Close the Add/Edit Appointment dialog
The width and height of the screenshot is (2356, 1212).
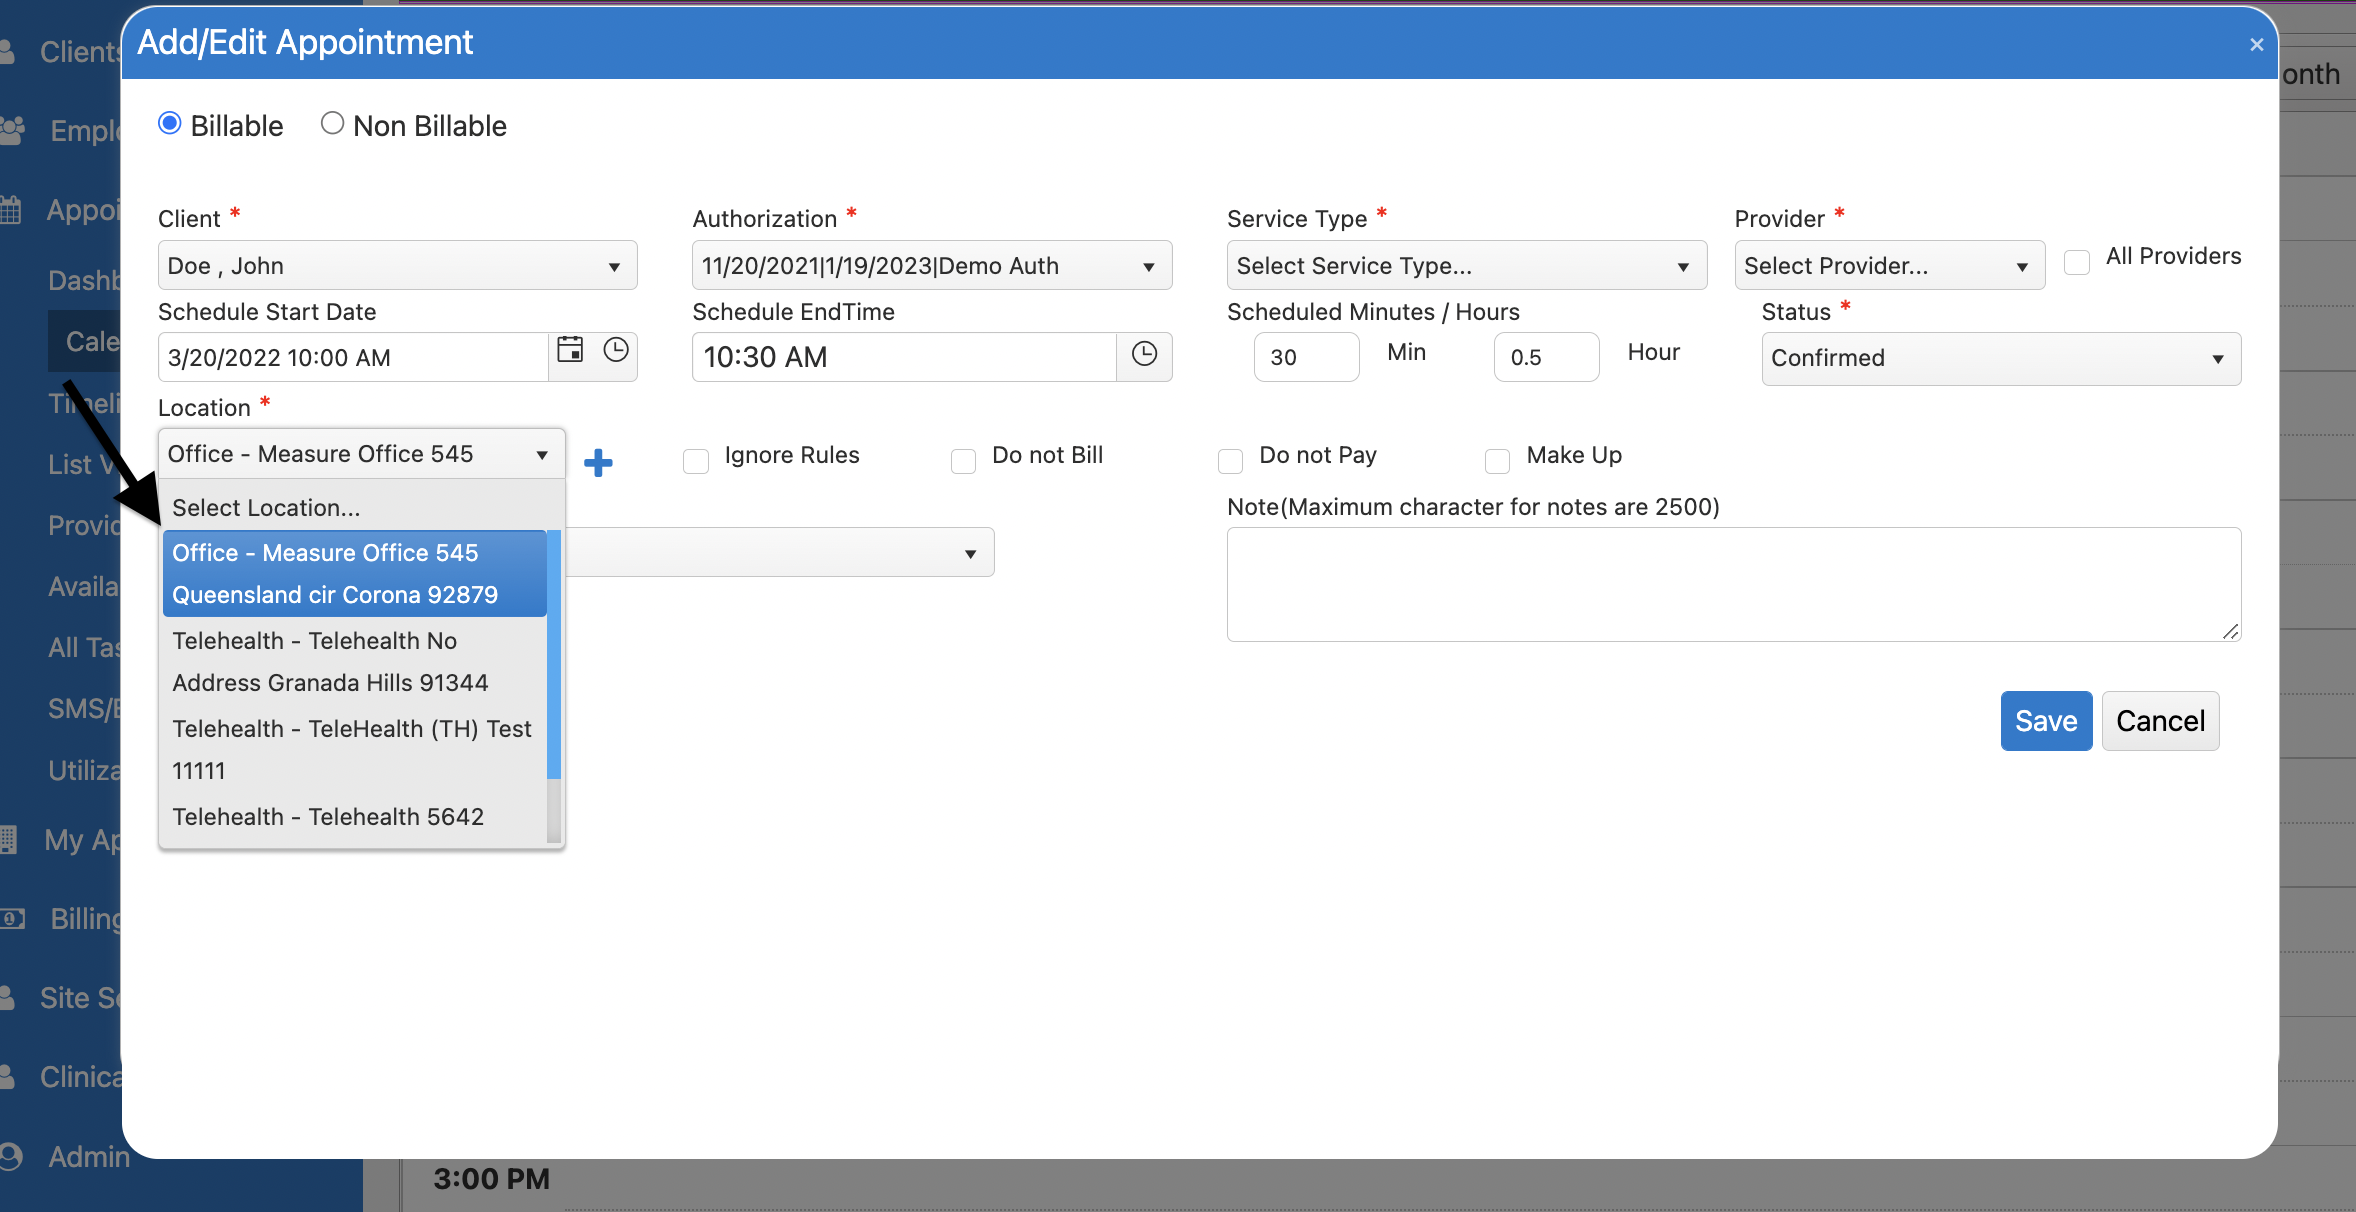coord(2256,45)
